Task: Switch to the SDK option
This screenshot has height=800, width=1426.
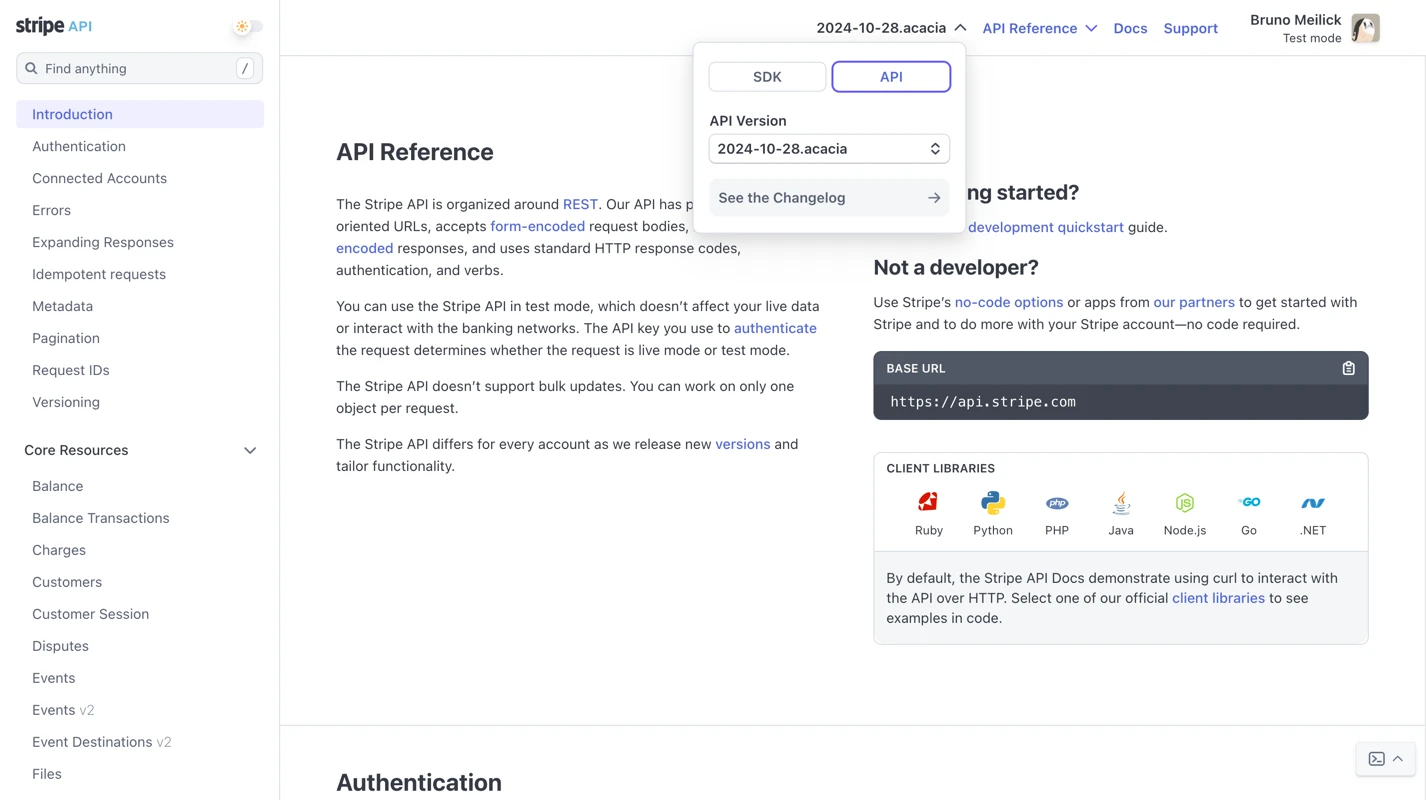Action: [767, 77]
